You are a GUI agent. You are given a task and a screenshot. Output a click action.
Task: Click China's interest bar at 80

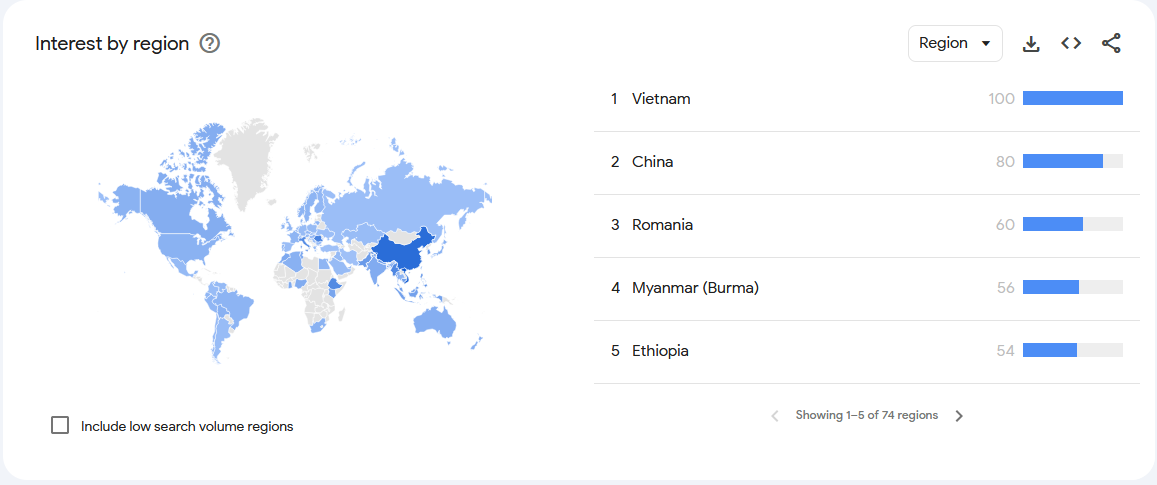pos(1063,161)
